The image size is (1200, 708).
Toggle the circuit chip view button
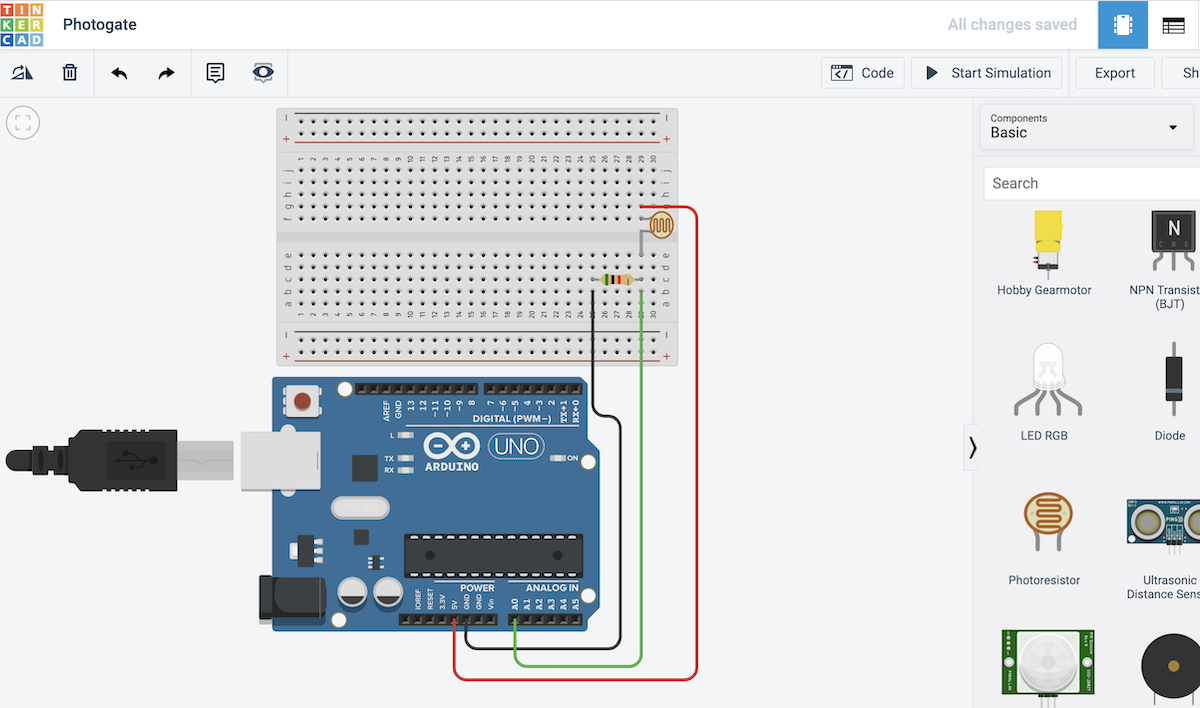point(1122,24)
